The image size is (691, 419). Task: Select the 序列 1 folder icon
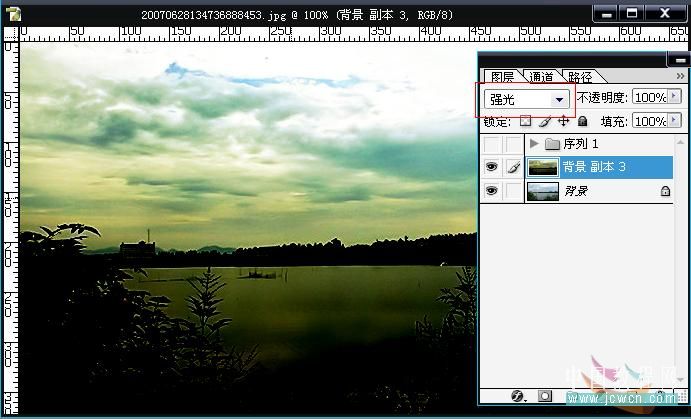[552, 144]
